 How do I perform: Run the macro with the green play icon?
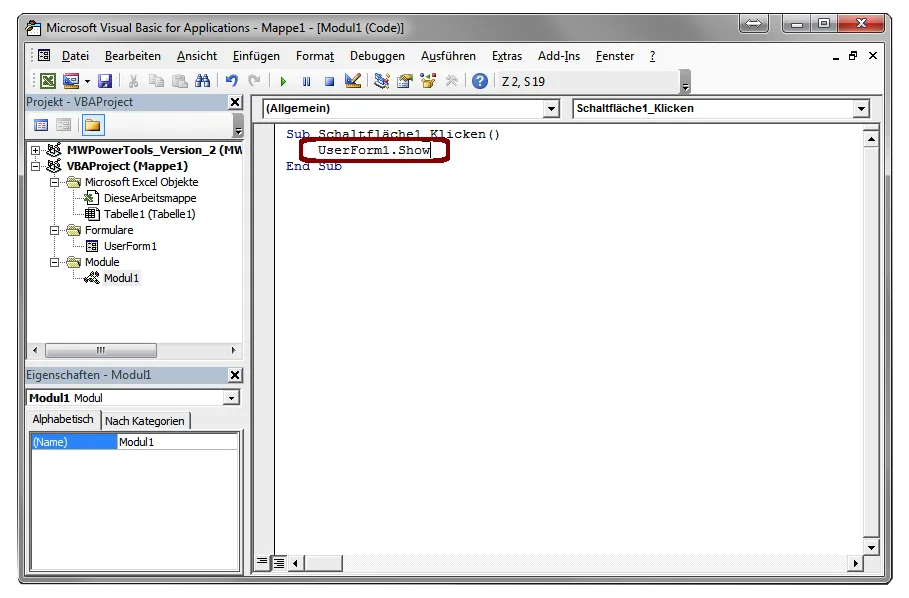[284, 81]
